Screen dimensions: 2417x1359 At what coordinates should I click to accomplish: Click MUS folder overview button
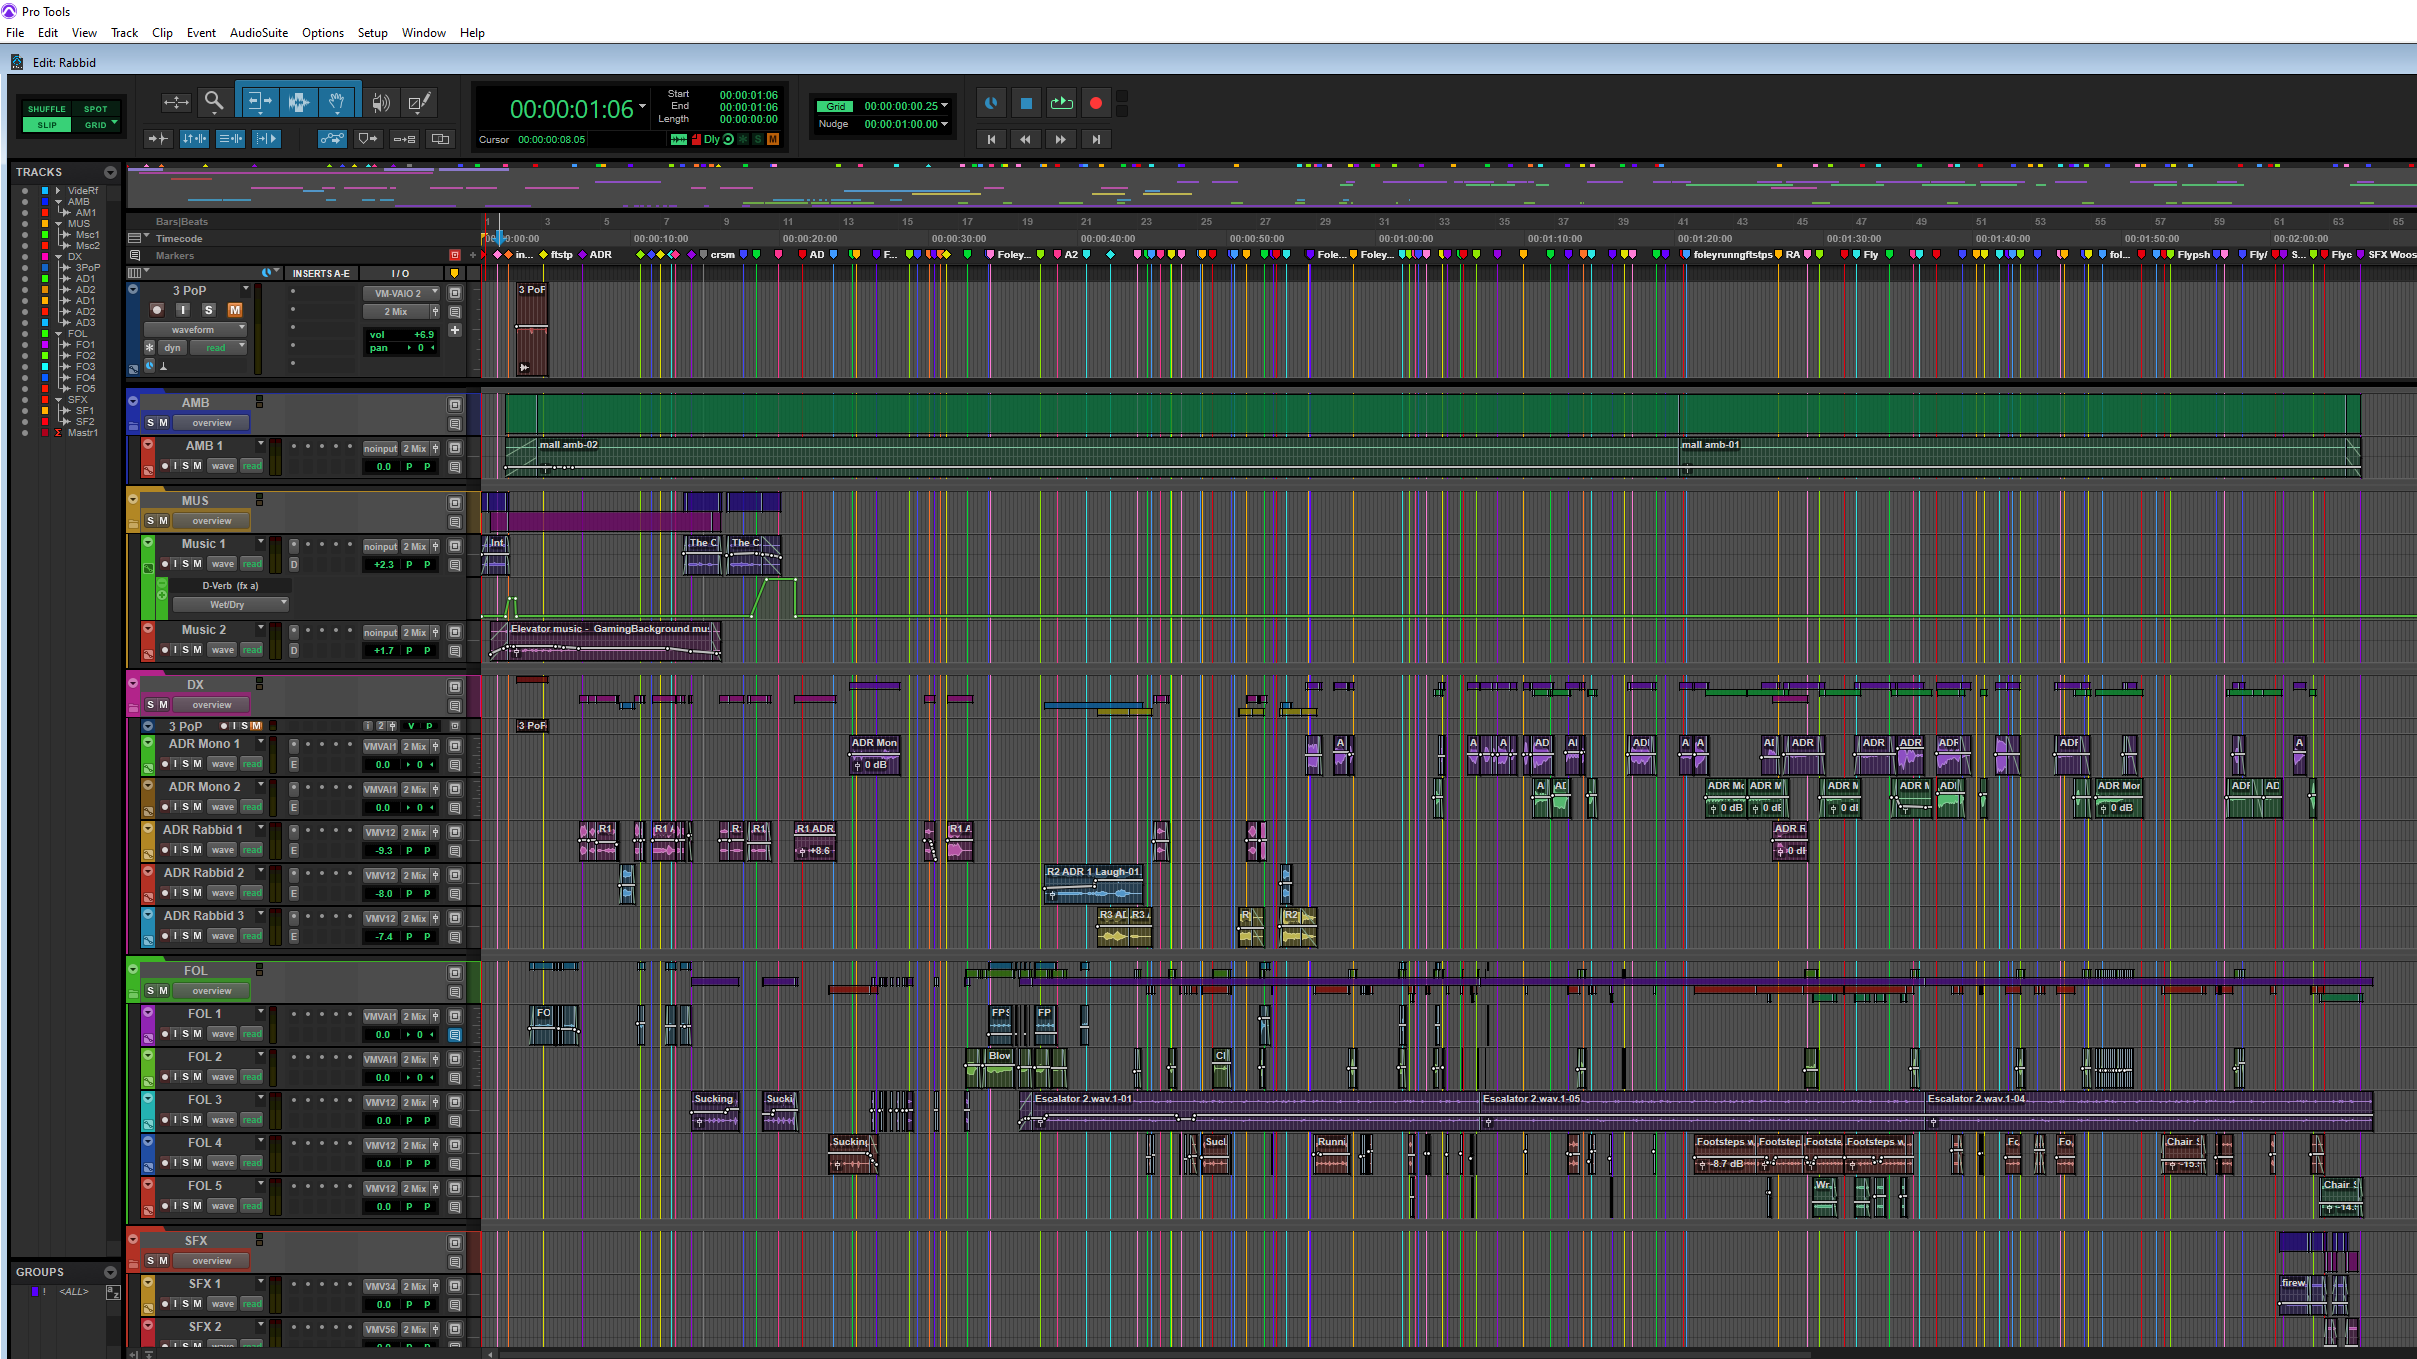coord(211,521)
